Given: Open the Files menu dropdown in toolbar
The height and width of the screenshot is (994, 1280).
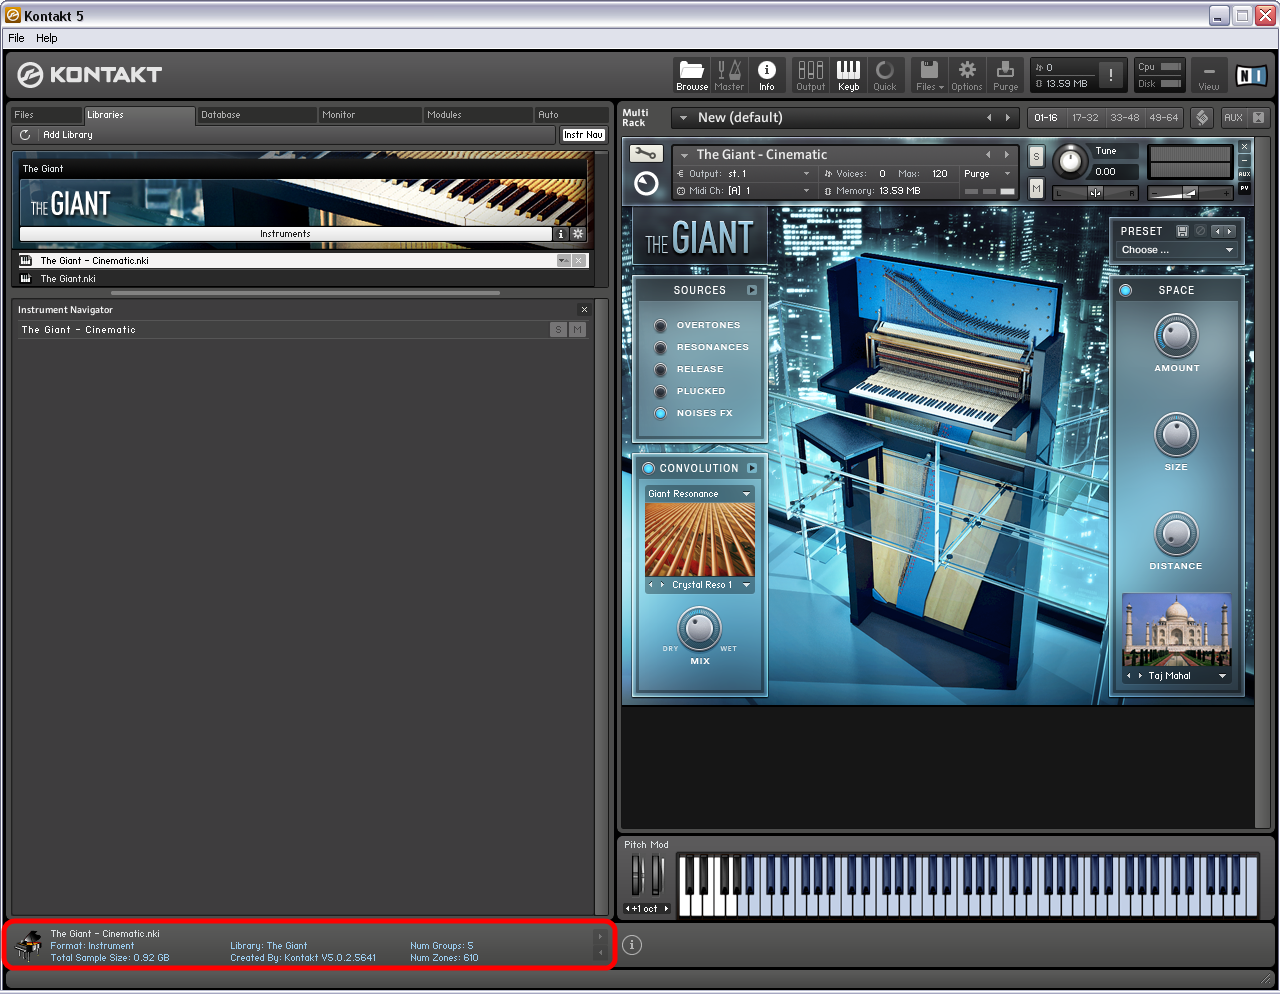Looking at the screenshot, I should coord(930,75).
